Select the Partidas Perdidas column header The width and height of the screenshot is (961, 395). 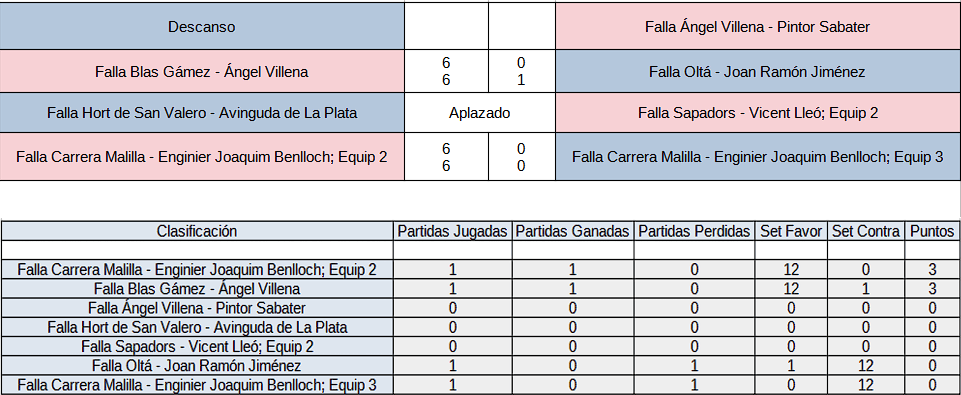(x=694, y=231)
